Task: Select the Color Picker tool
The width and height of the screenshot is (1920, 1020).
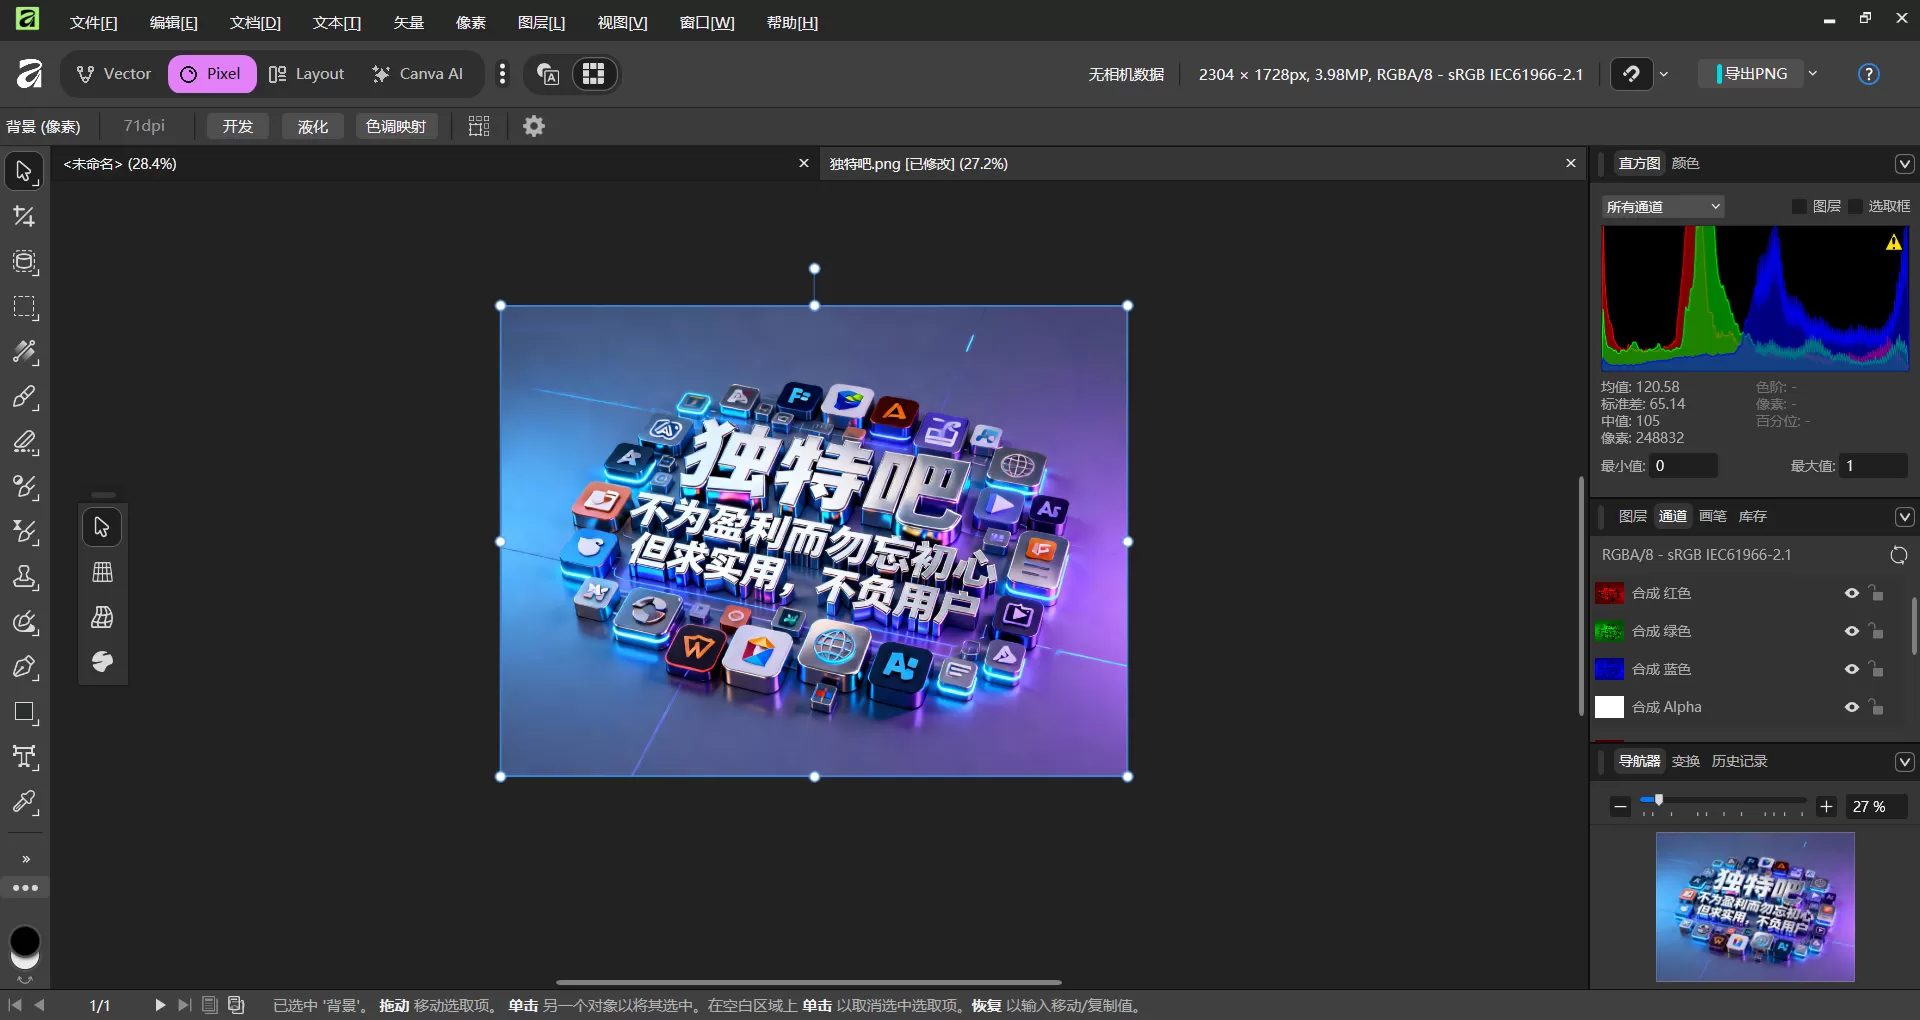Action: [x=24, y=803]
